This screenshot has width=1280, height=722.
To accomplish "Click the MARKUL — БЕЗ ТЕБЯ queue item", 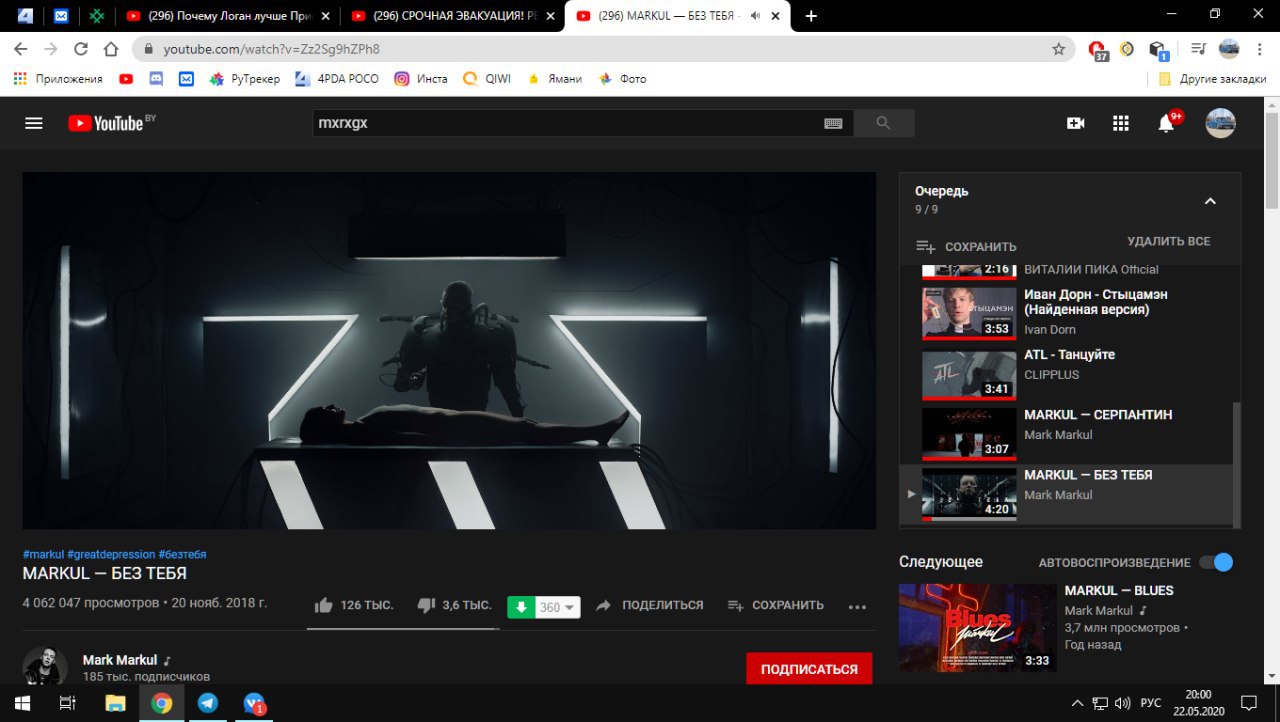I will (1065, 495).
